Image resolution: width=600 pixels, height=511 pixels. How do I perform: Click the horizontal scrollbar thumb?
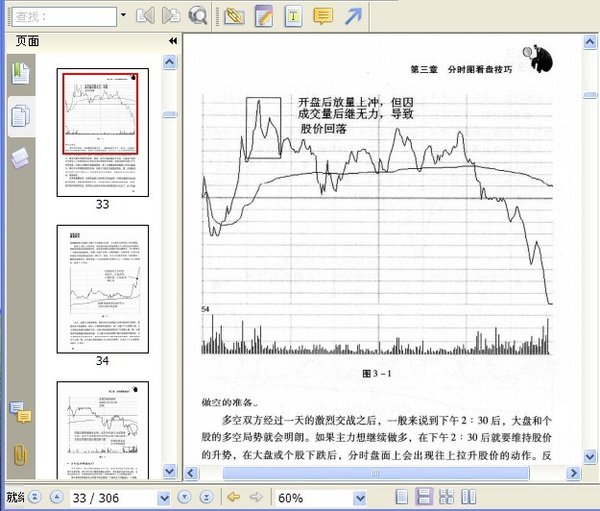pos(376,473)
